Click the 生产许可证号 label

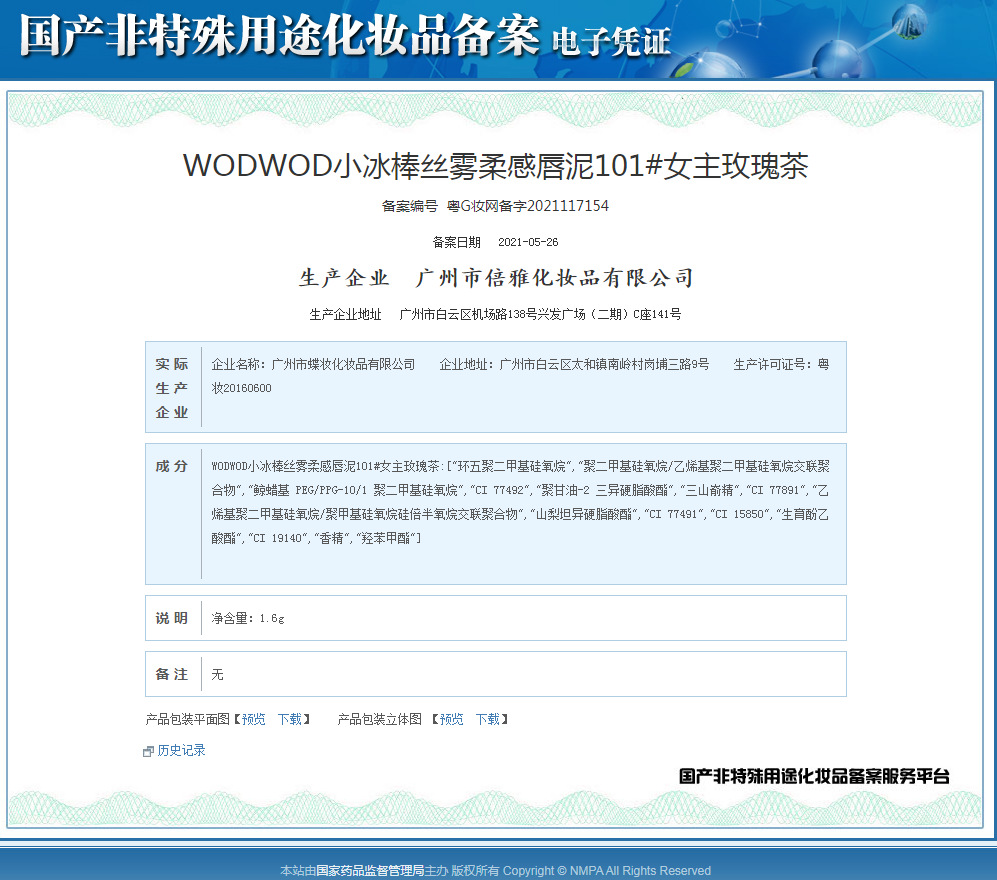(x=773, y=364)
